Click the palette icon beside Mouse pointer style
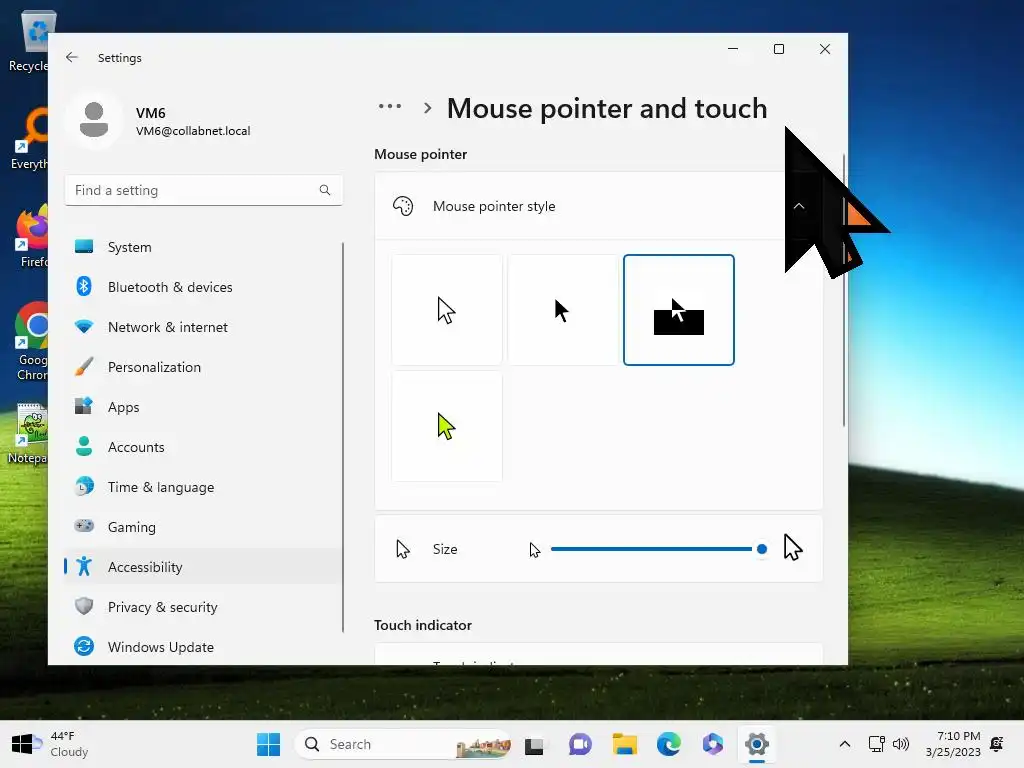Screen dimensions: 1024x768 (x=403, y=206)
